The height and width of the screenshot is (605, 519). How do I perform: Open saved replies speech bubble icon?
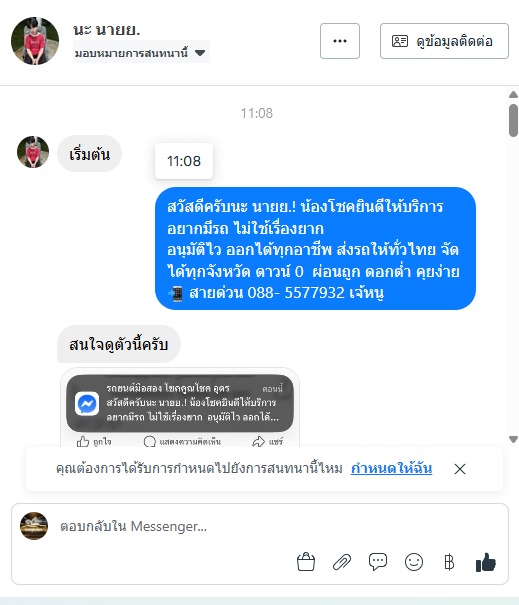click(378, 562)
